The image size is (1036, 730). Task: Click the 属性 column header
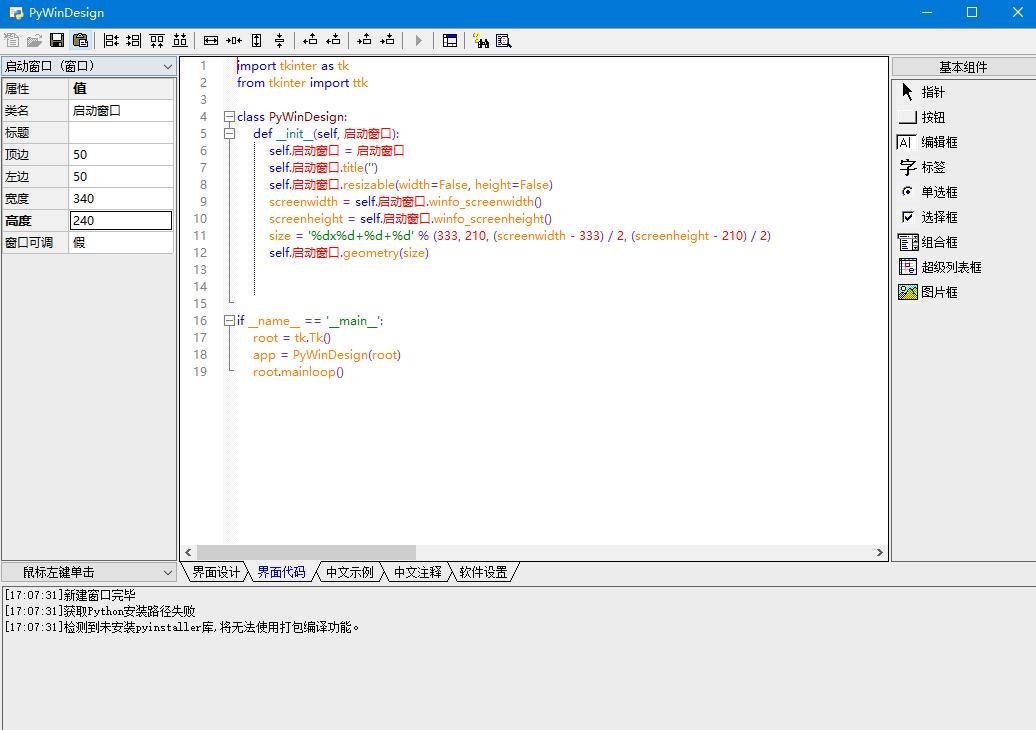pyautogui.click(x=36, y=89)
